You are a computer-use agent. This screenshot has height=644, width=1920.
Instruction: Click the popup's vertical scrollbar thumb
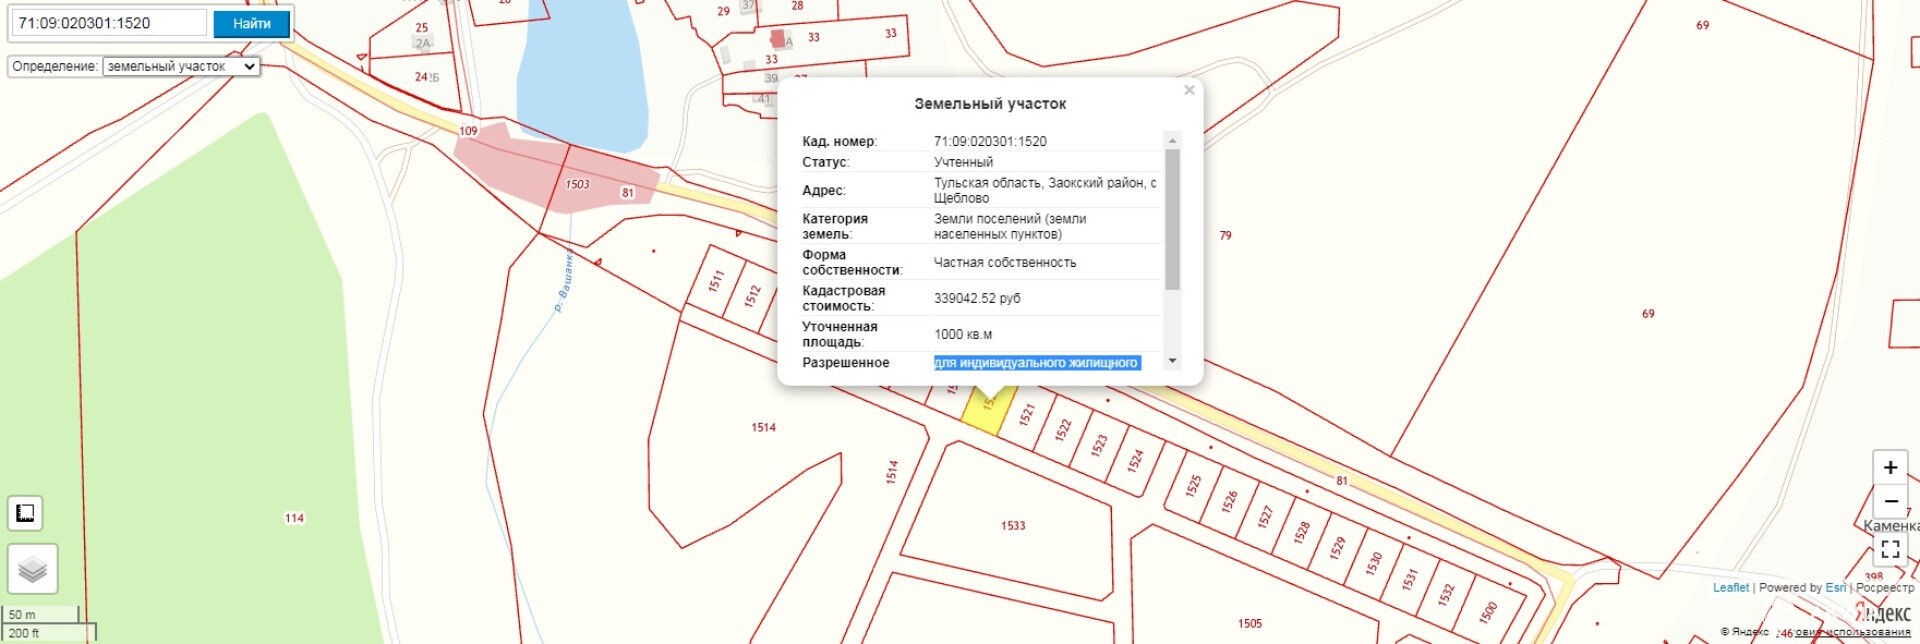pos(1172,220)
